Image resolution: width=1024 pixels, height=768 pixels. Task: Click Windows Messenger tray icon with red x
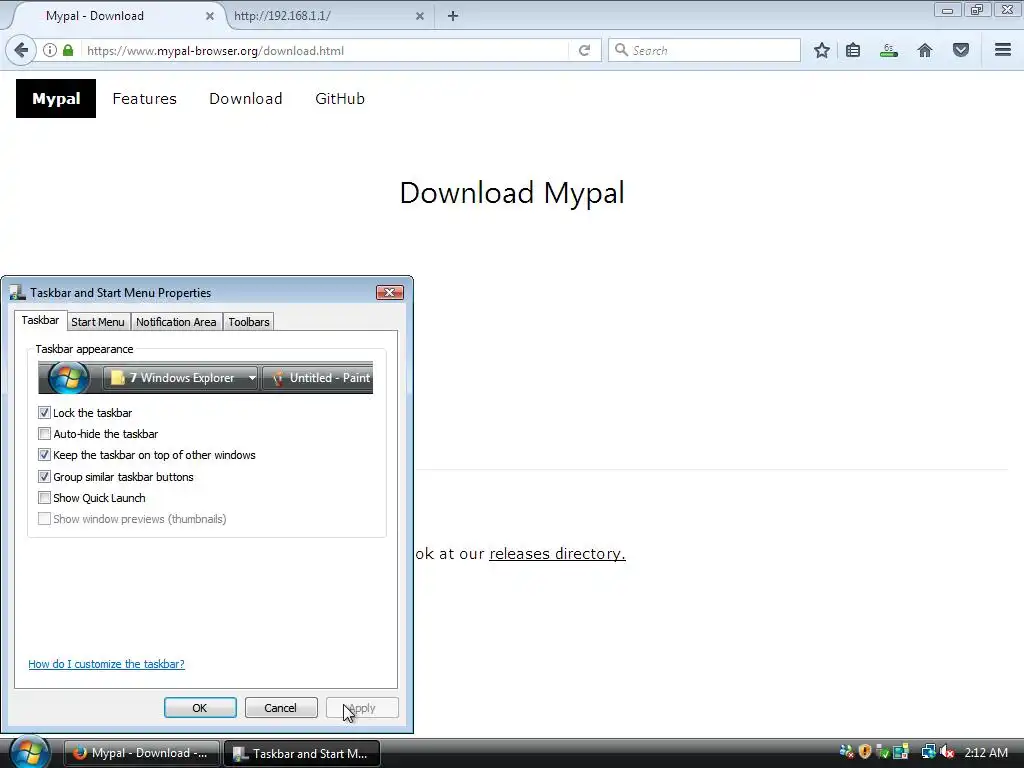tap(846, 752)
